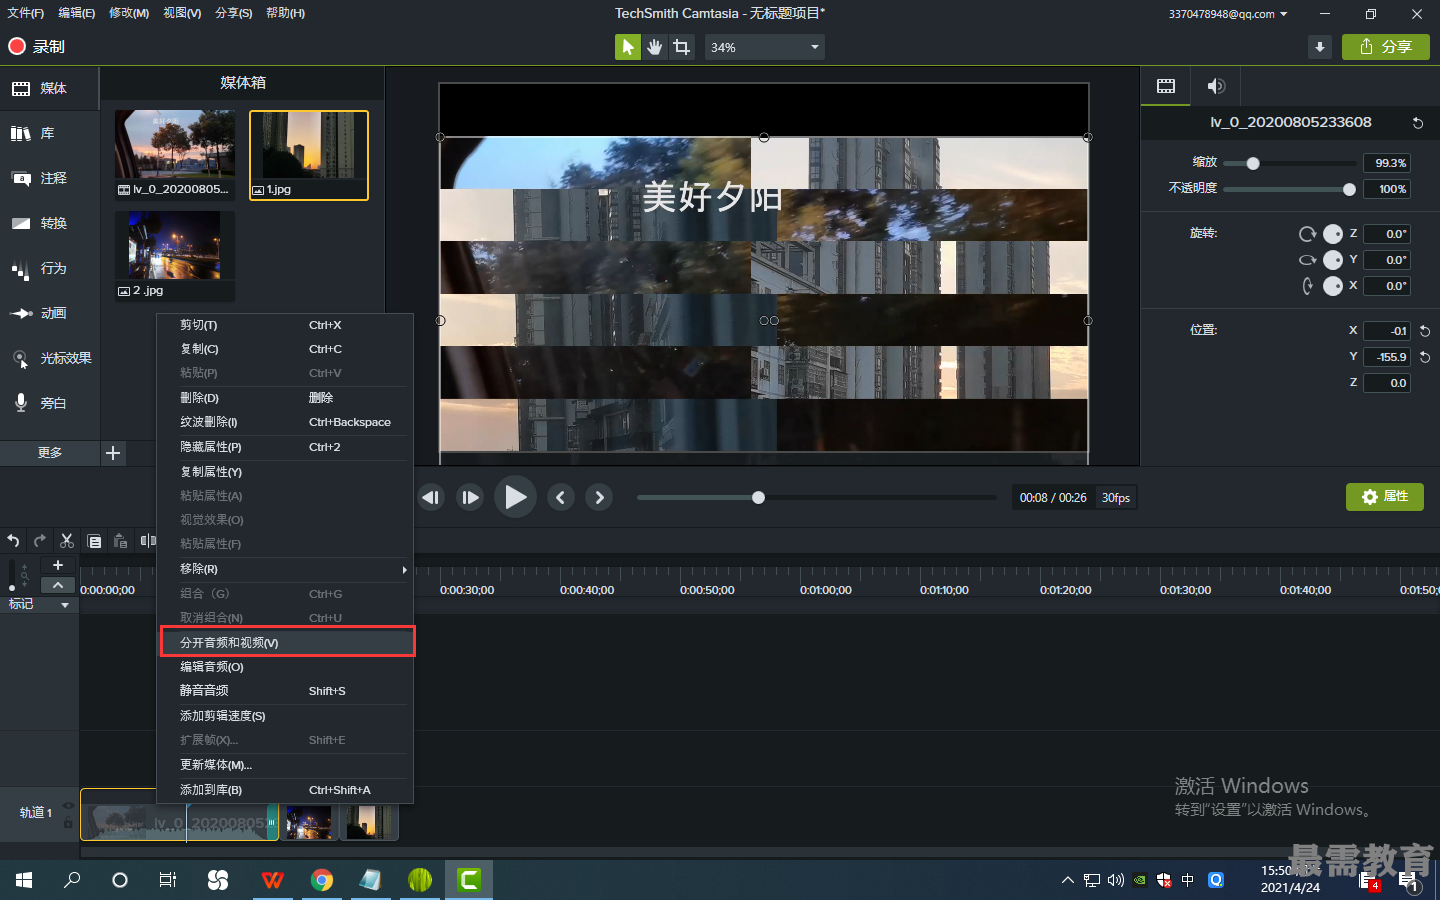Choose 添加剪辑速度 from context menu
The image size is (1440, 900).
pyautogui.click(x=287, y=716)
